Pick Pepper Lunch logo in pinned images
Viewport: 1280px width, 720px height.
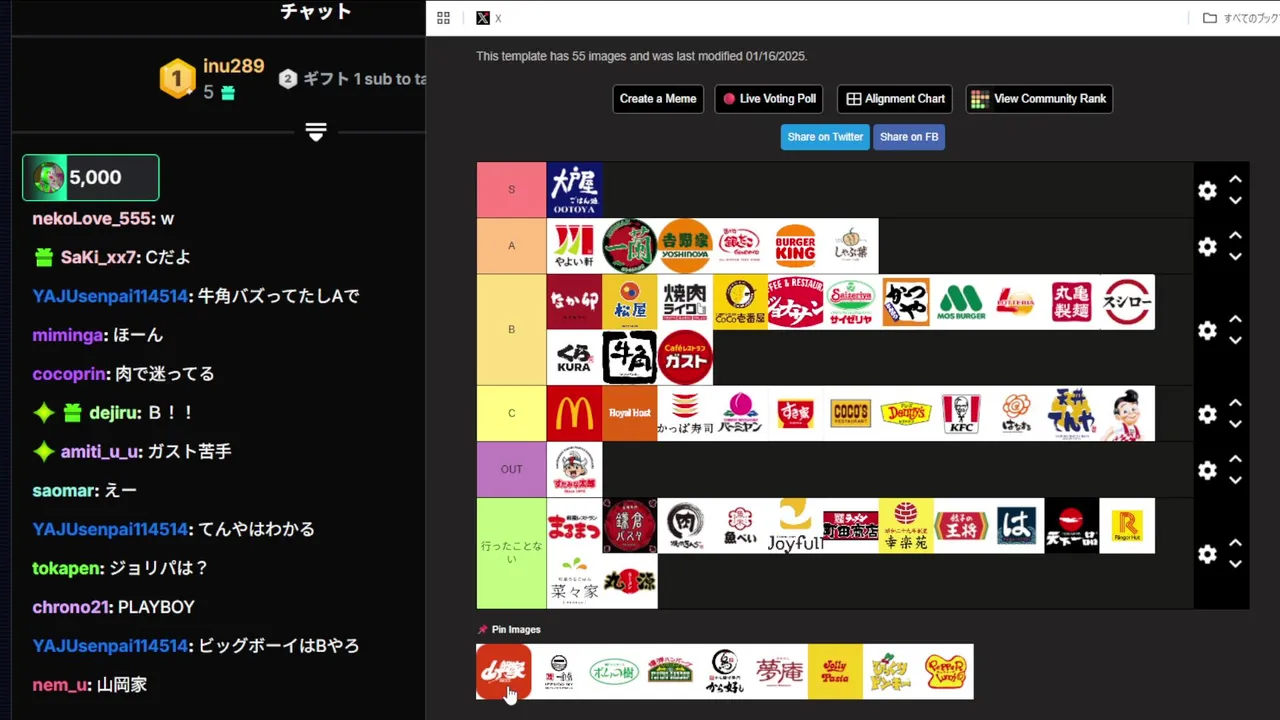(x=946, y=672)
